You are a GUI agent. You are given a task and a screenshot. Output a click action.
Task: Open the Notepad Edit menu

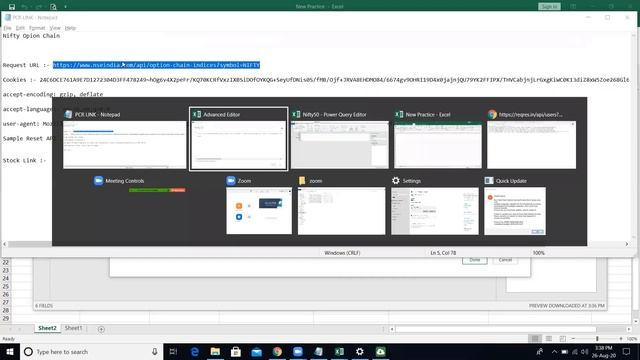20,28
